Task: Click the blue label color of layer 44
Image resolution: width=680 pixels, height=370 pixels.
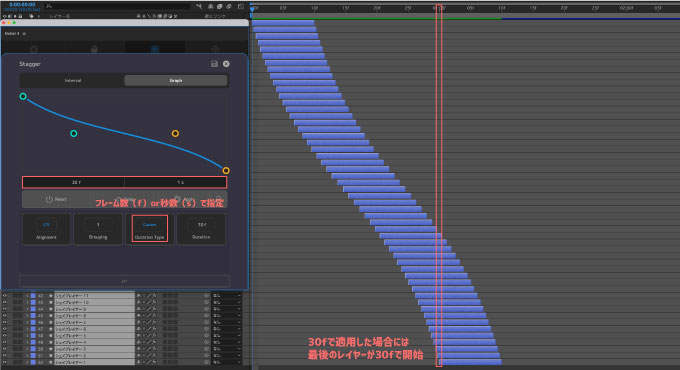Action: pos(33,309)
